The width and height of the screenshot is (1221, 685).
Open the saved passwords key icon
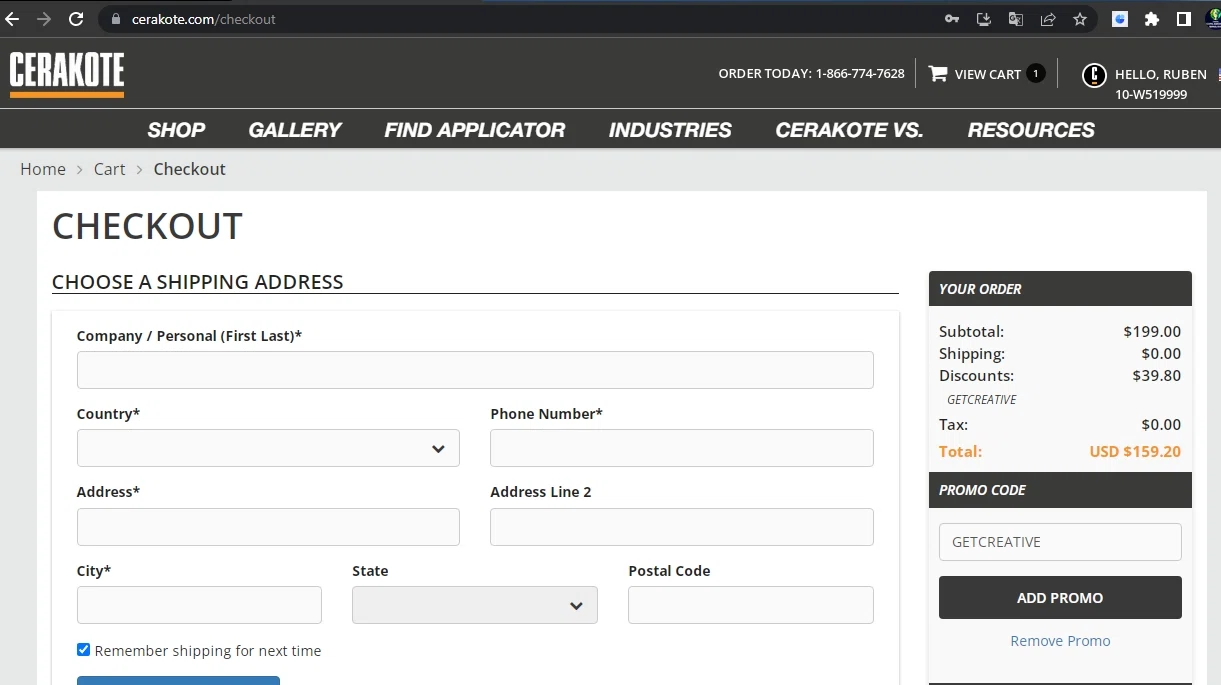(952, 19)
